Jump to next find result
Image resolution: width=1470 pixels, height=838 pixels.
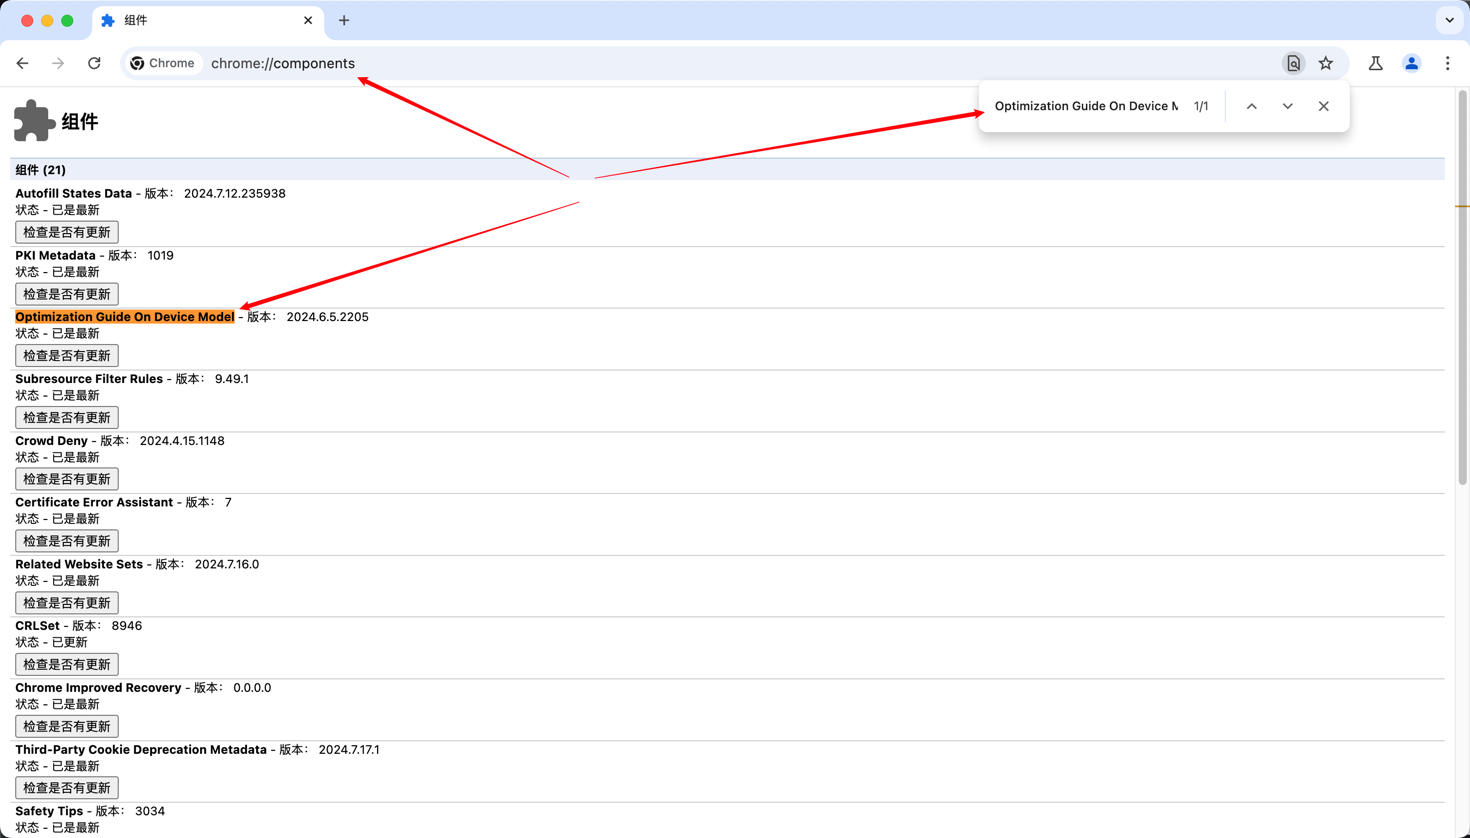pos(1287,106)
